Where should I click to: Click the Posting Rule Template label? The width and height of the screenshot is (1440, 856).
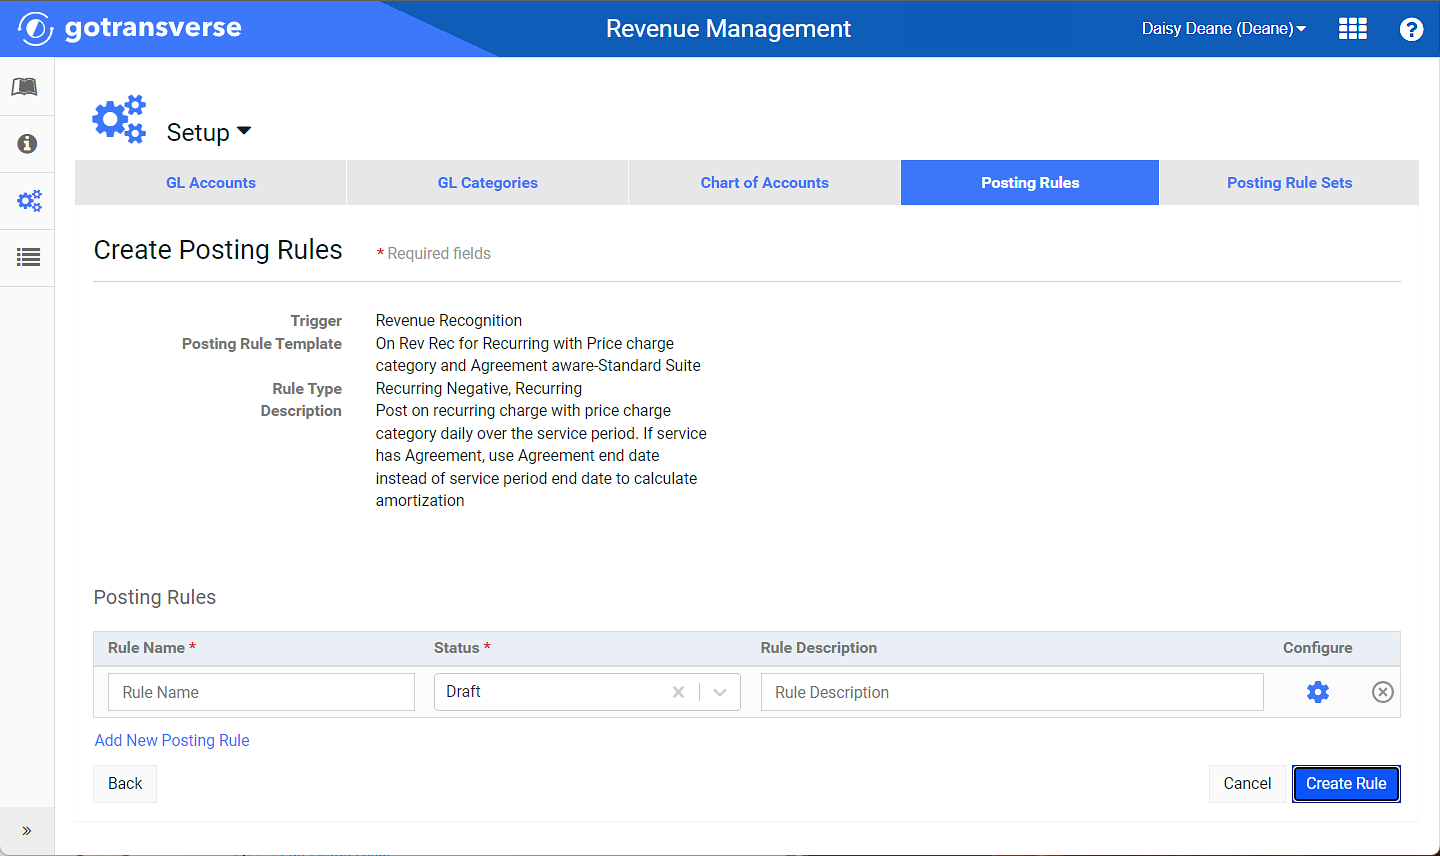262,344
